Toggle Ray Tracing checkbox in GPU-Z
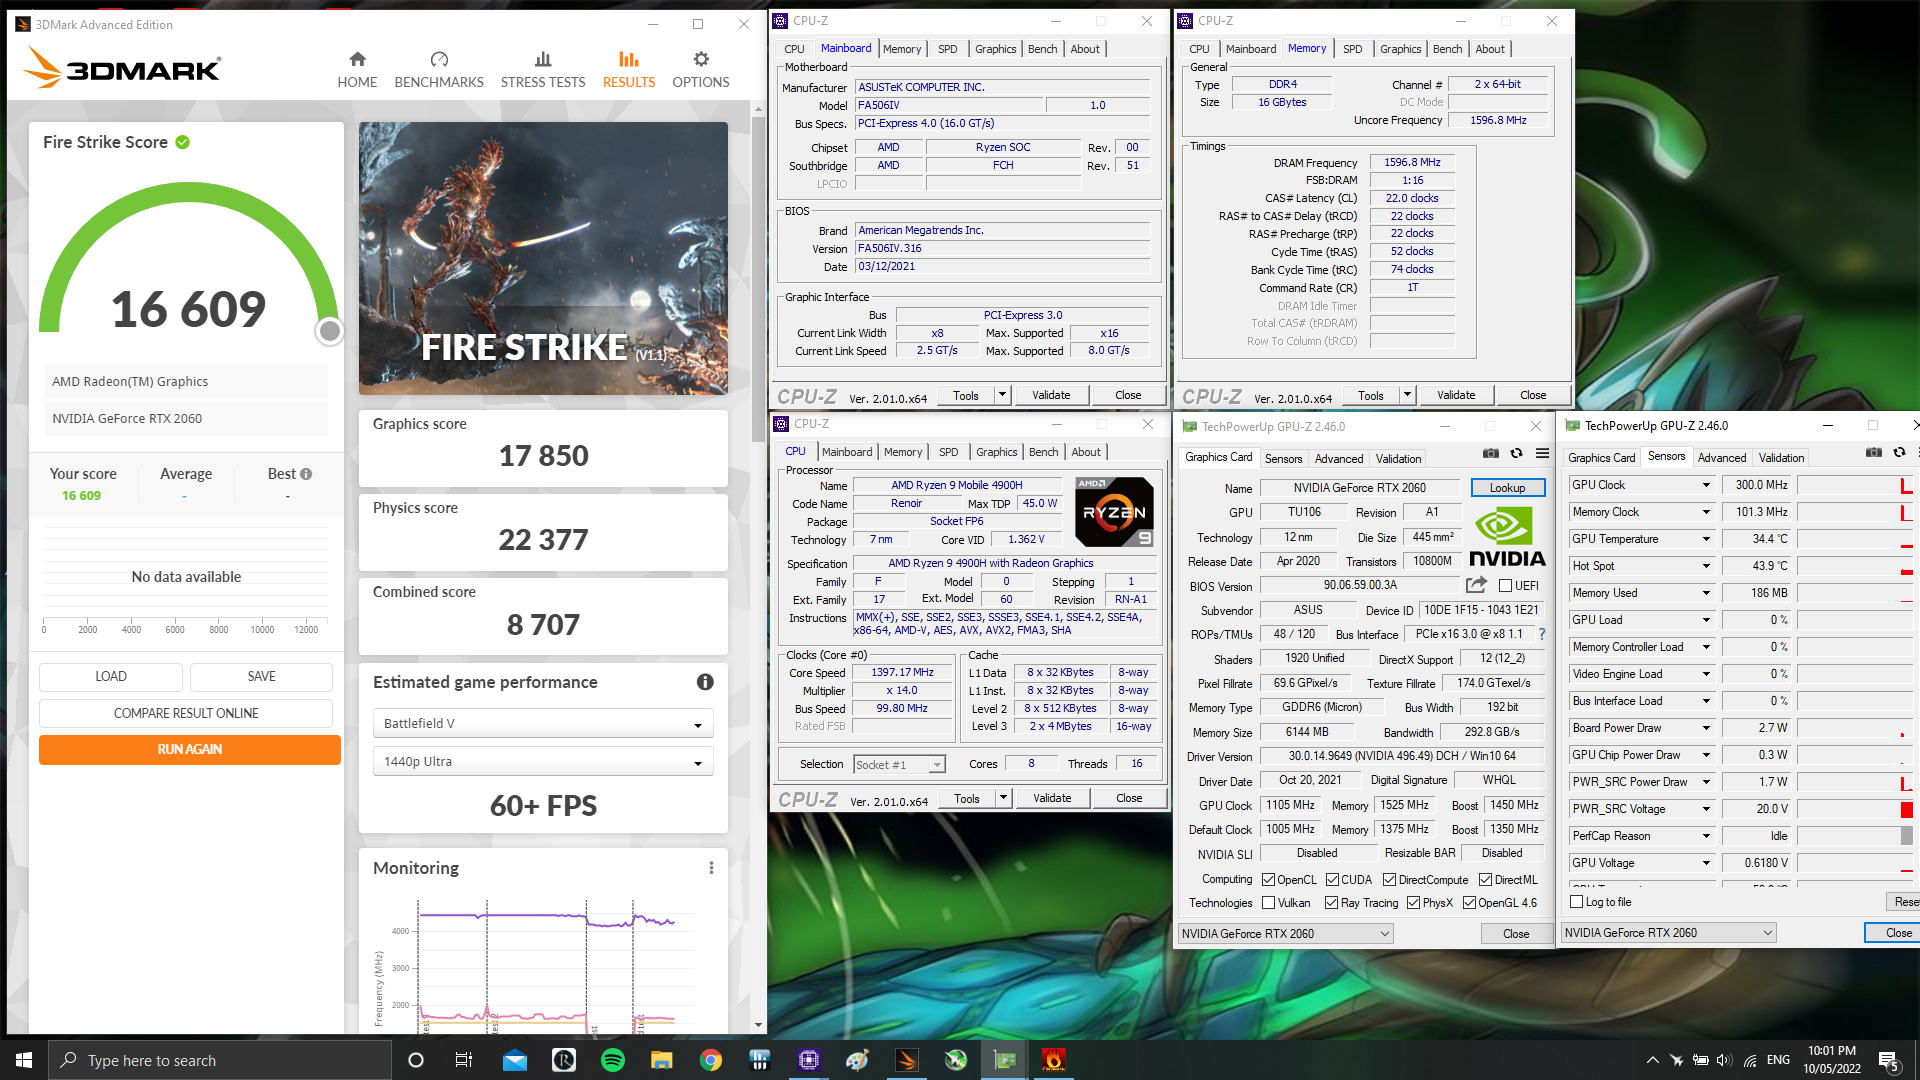Viewport: 1920px width, 1080px height. coord(1331,903)
